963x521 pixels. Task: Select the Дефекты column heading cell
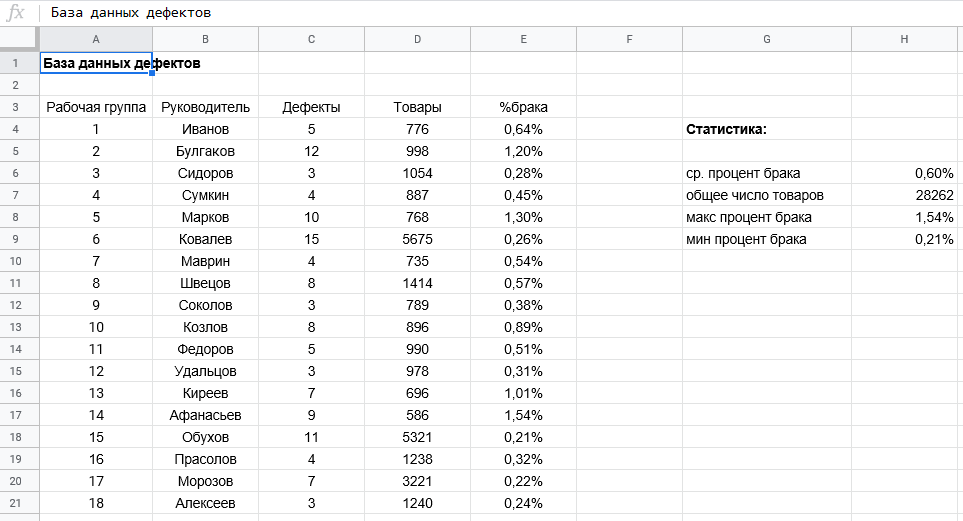[311, 107]
